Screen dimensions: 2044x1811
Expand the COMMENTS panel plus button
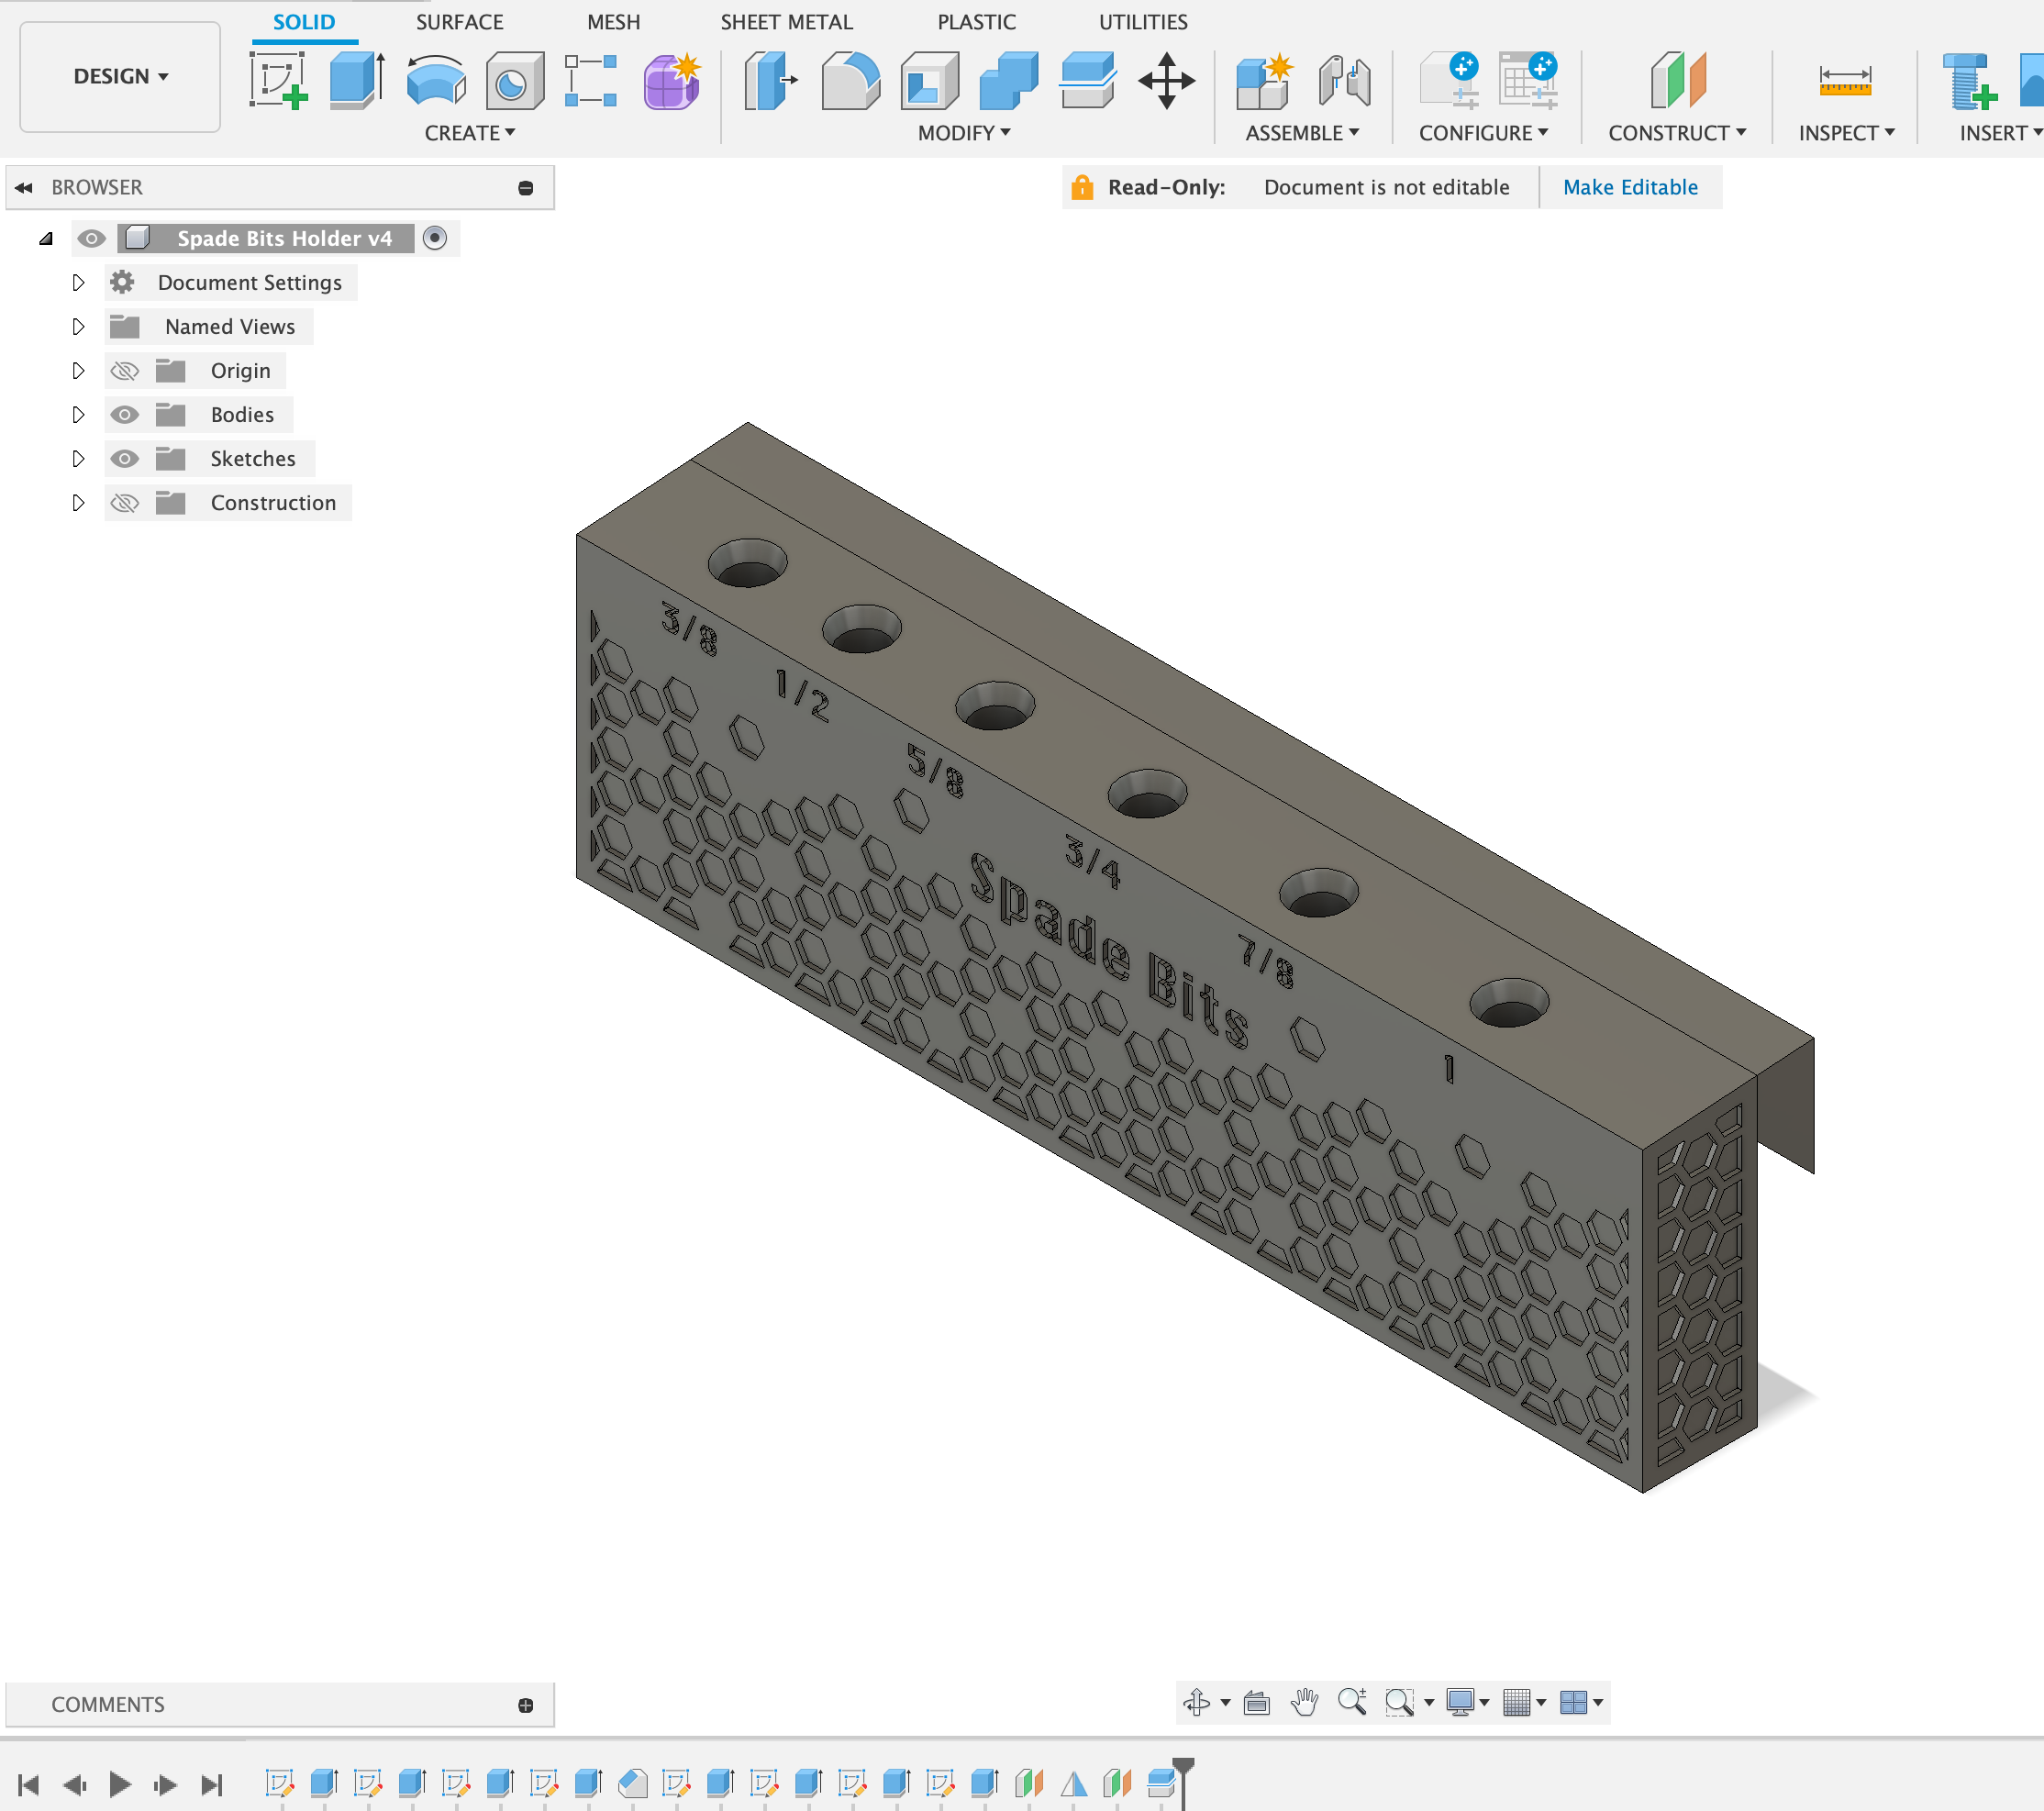[526, 1705]
